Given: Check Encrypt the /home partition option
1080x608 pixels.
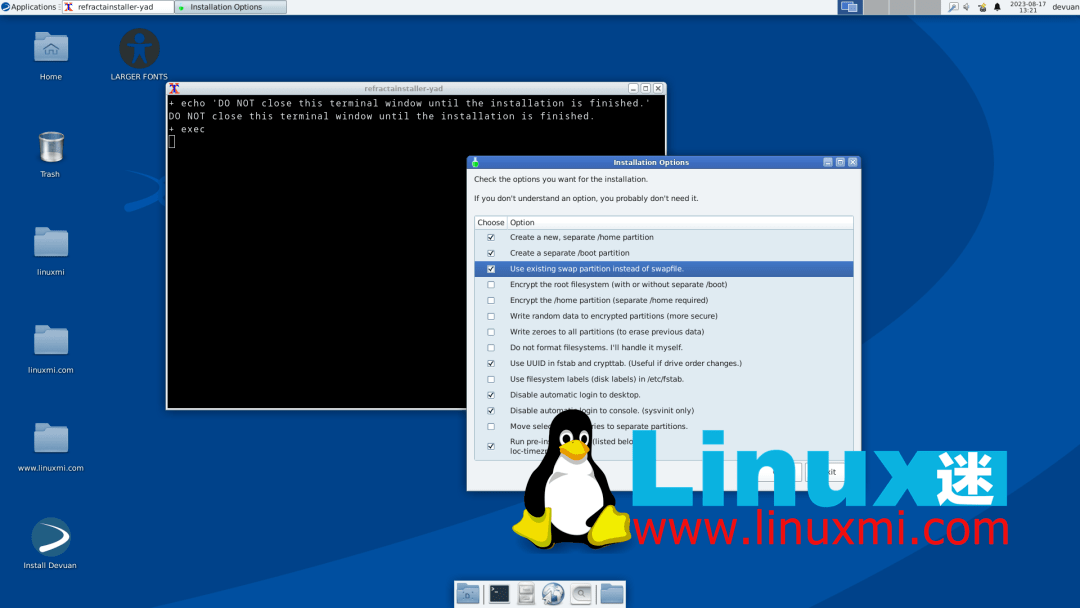Looking at the screenshot, I should click(x=491, y=301).
